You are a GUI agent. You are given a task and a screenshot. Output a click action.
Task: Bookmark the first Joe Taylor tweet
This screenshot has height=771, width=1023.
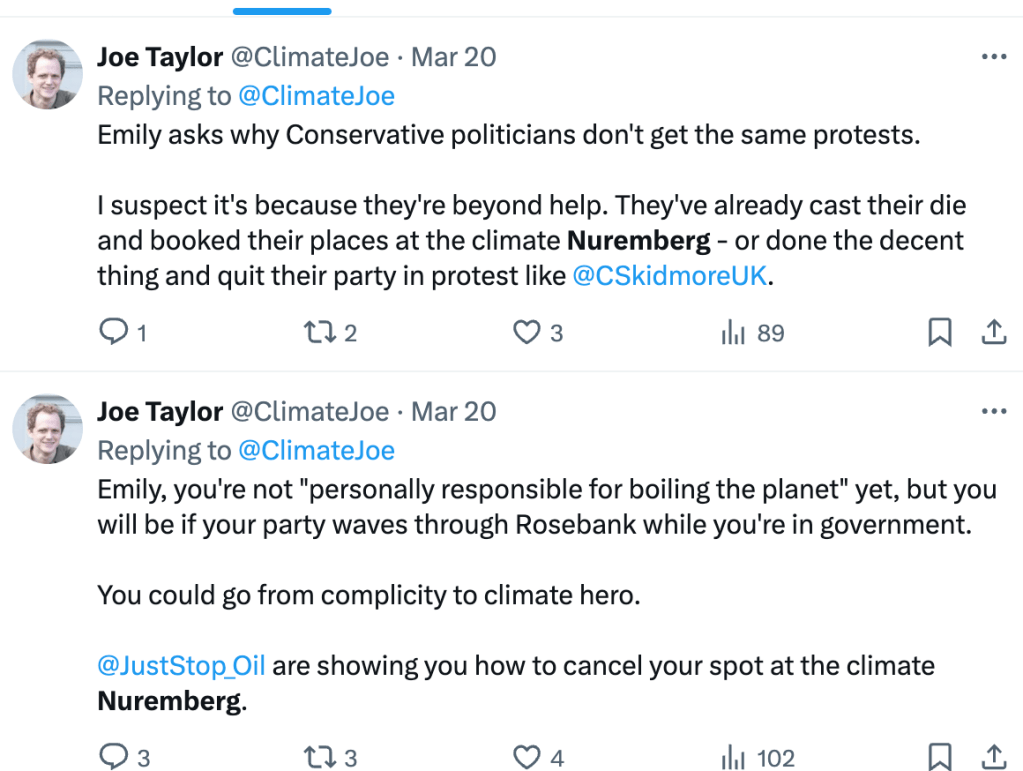pyautogui.click(x=940, y=332)
